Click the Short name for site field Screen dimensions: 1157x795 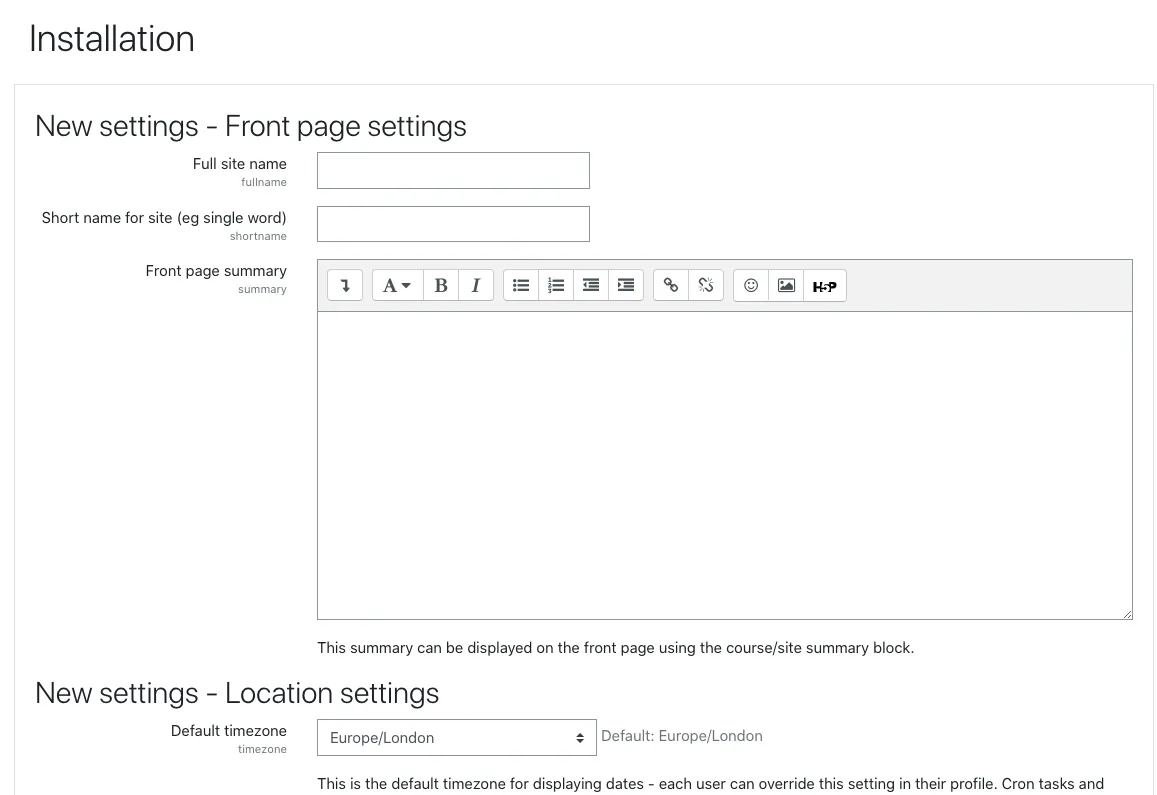coord(453,224)
